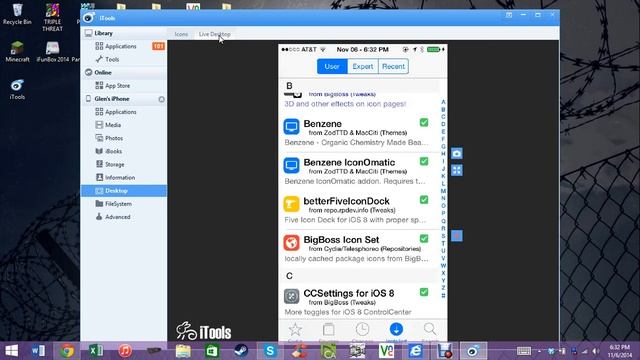This screenshot has height=360, width=640.
Task: Open the Benzene package icon
Action: pos(291,127)
